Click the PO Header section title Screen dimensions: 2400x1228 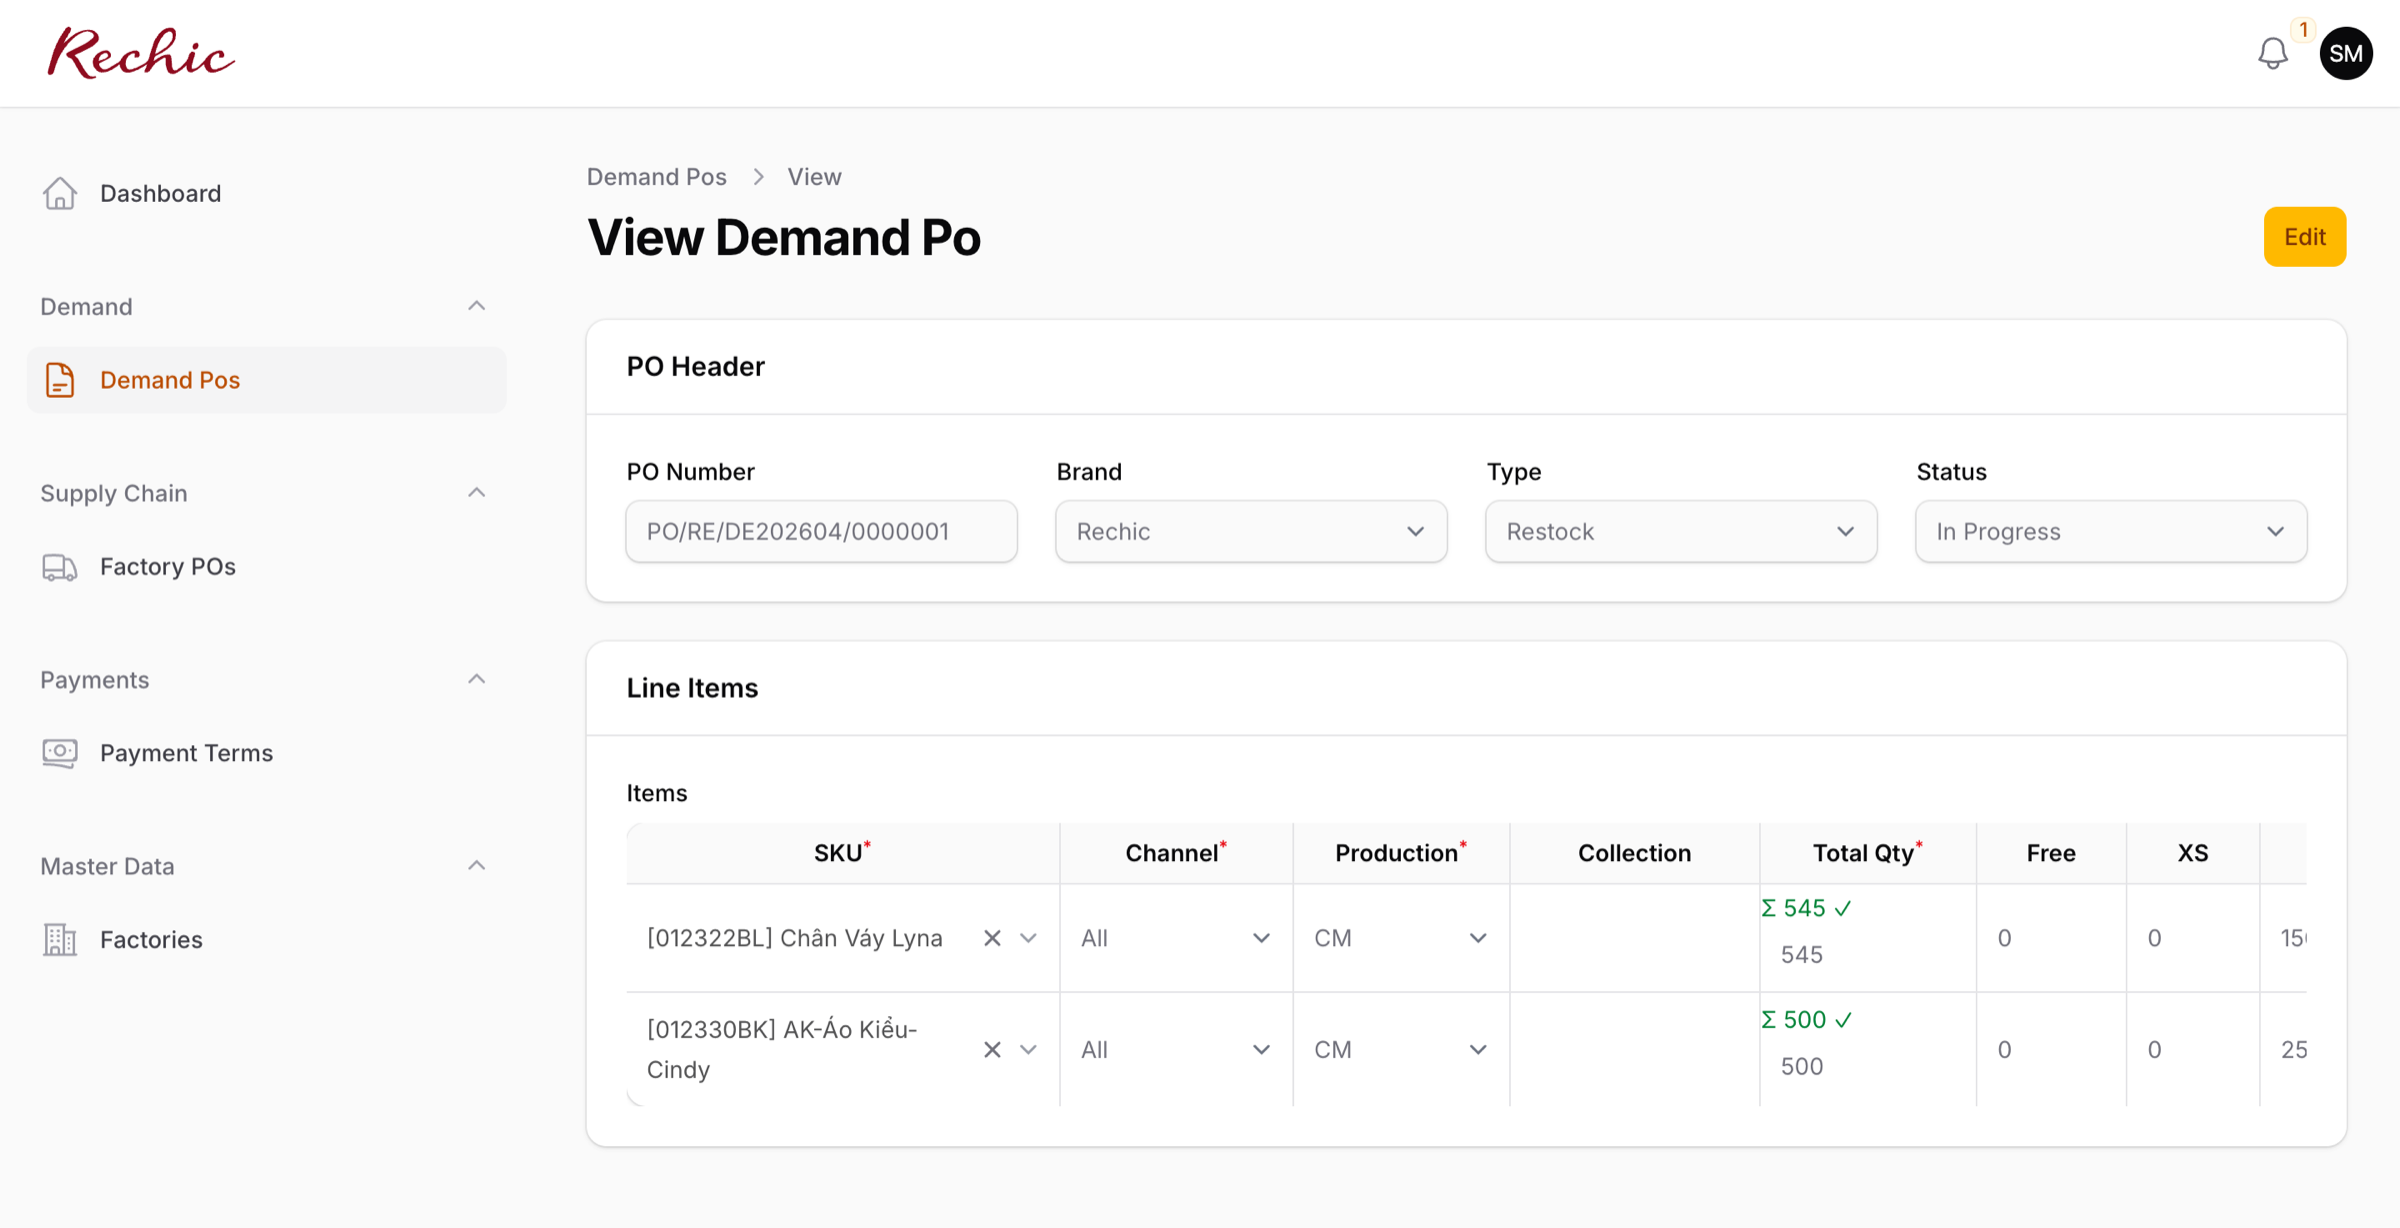pyautogui.click(x=695, y=367)
